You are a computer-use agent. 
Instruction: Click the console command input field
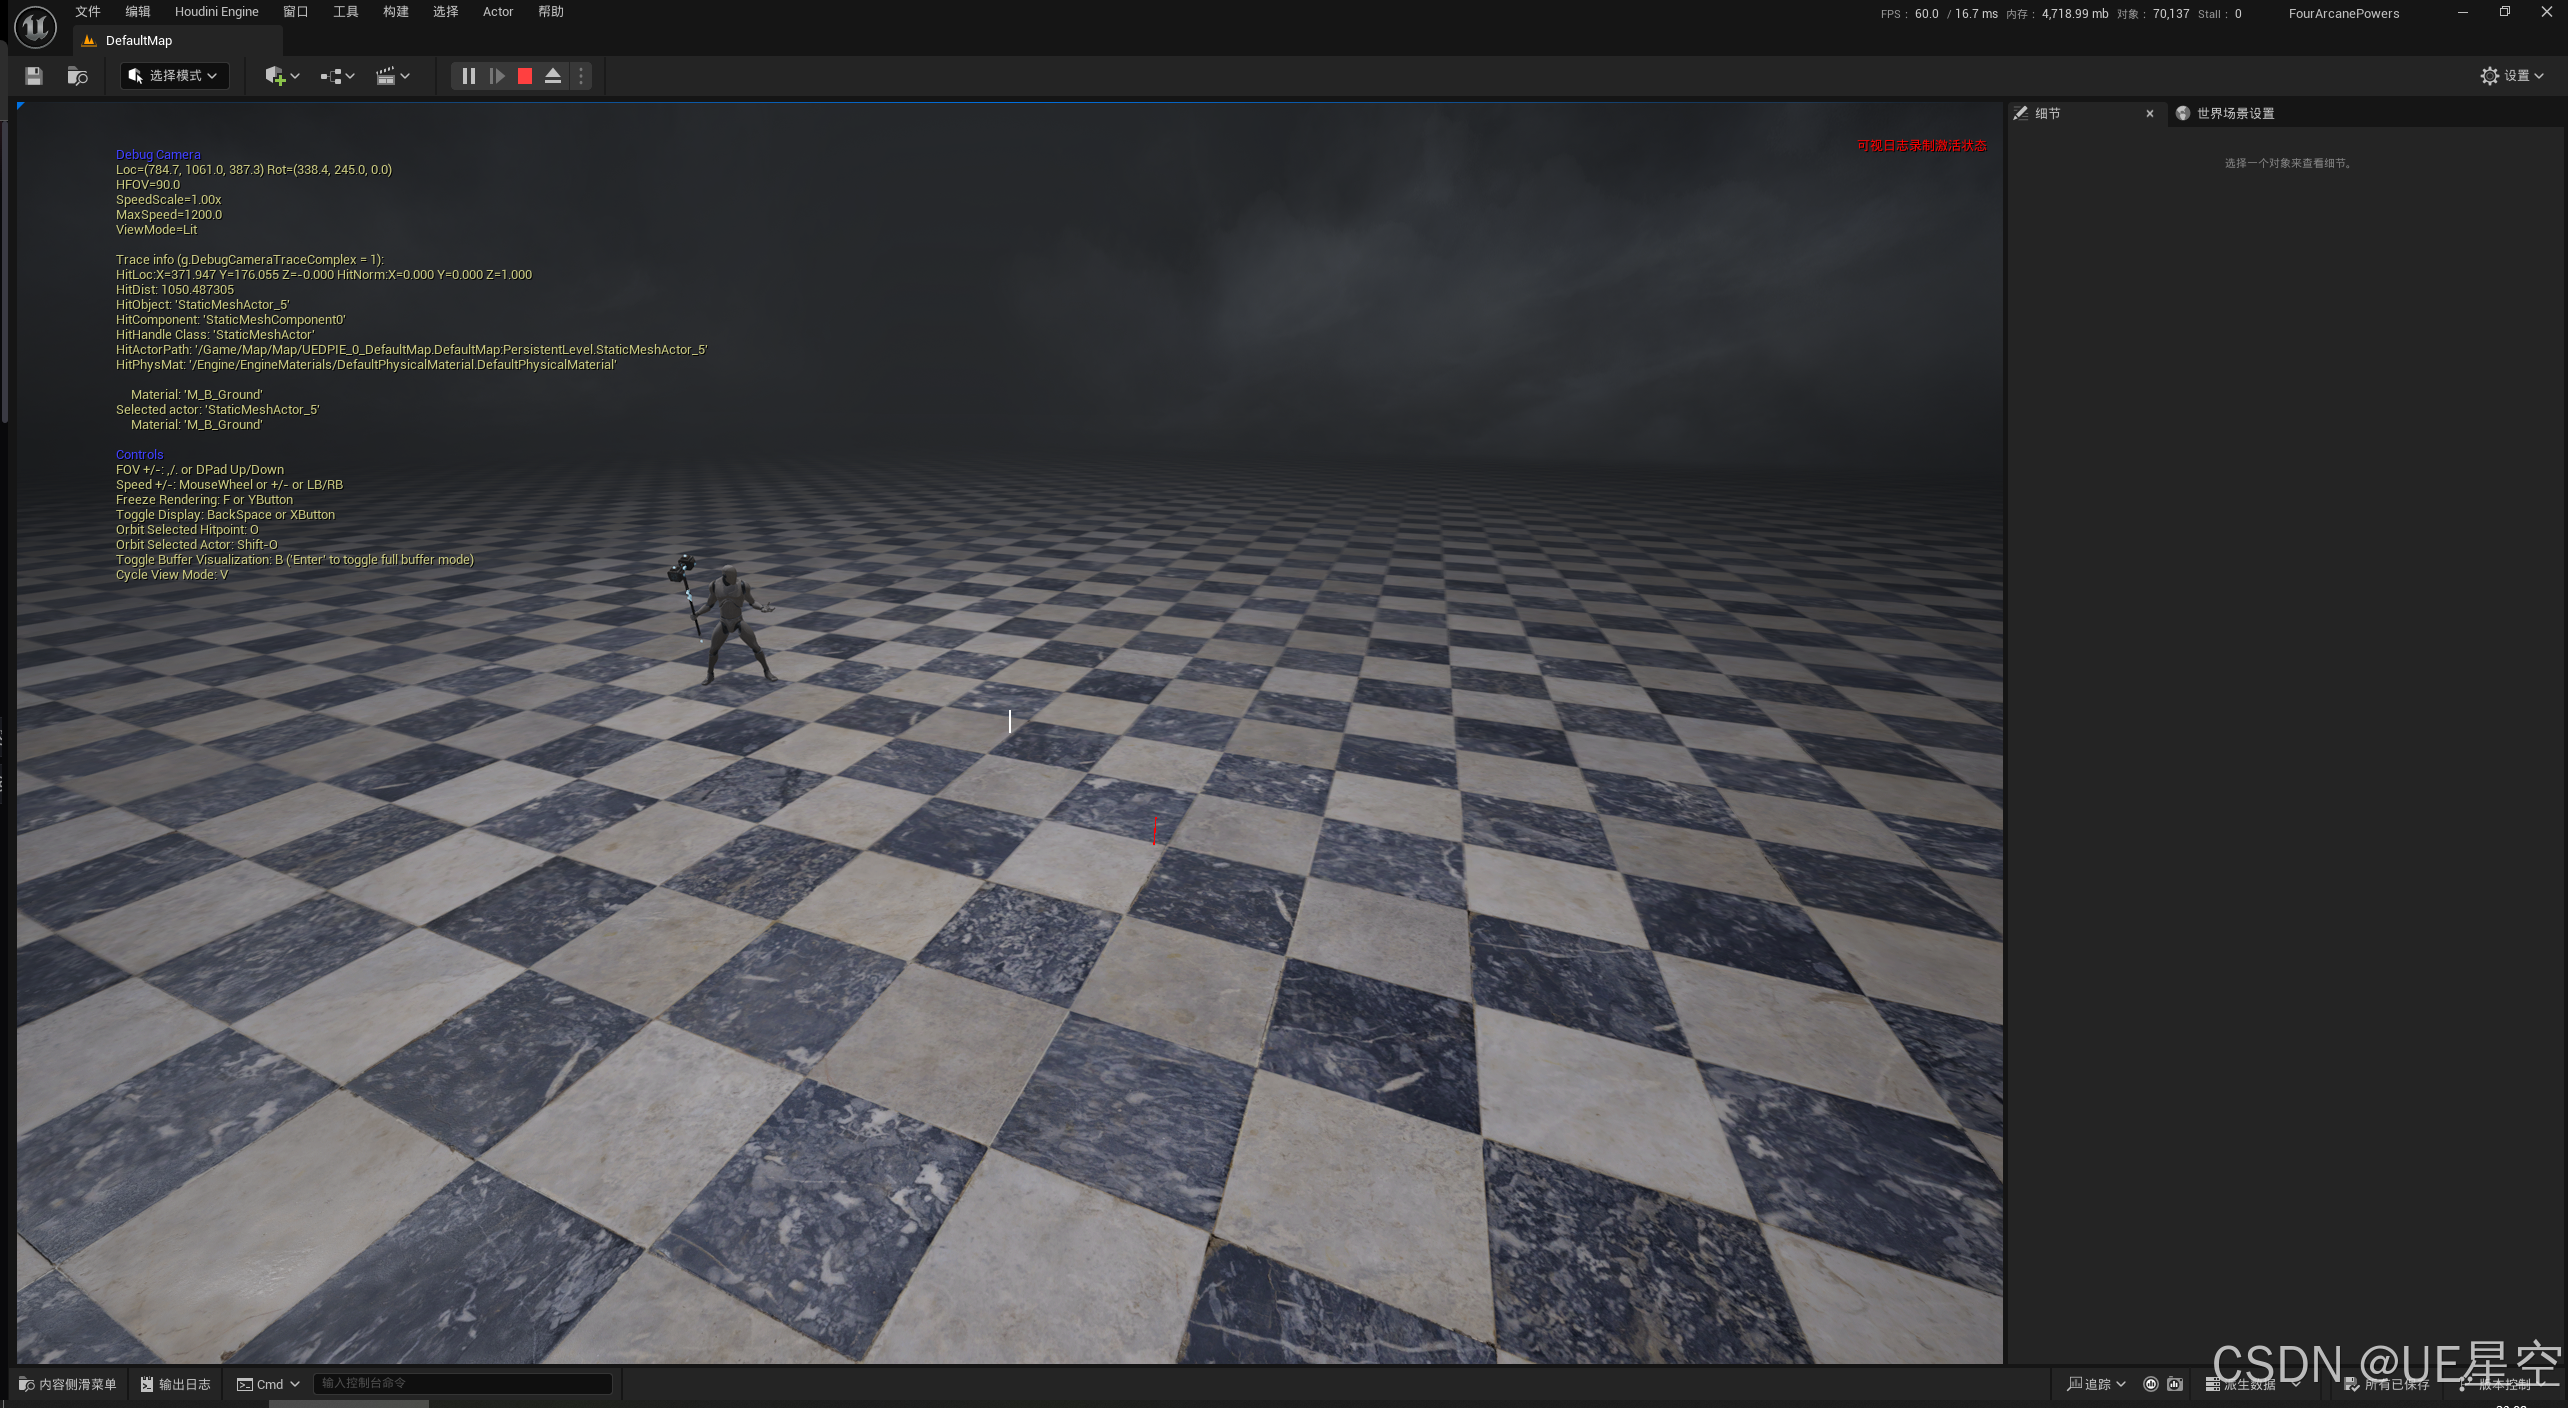(462, 1384)
